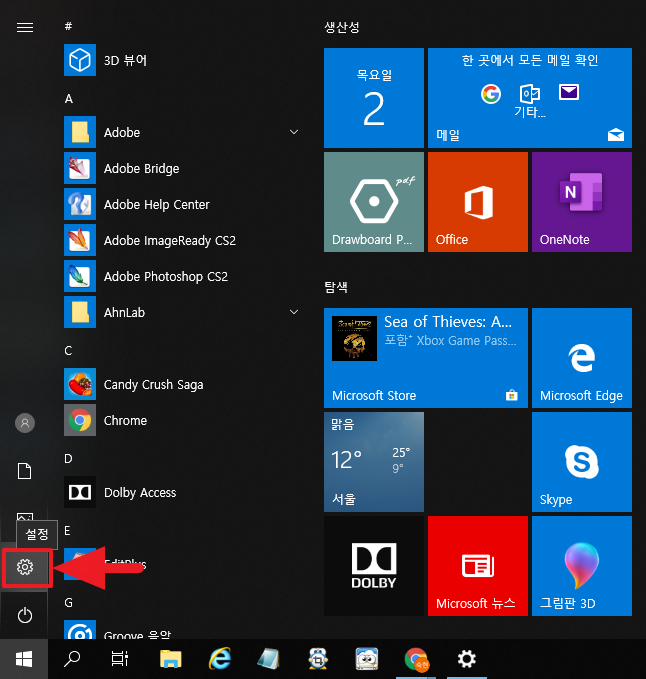The width and height of the screenshot is (646, 679).
Task: Open the AhnLab folder entry
Action: coord(182,312)
